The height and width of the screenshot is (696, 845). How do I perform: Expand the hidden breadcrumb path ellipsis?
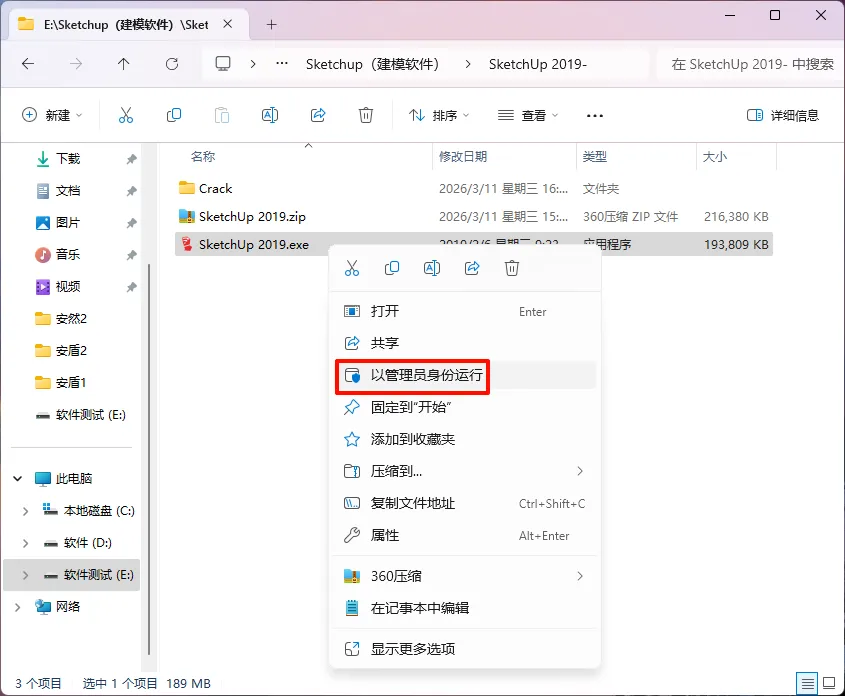click(282, 64)
